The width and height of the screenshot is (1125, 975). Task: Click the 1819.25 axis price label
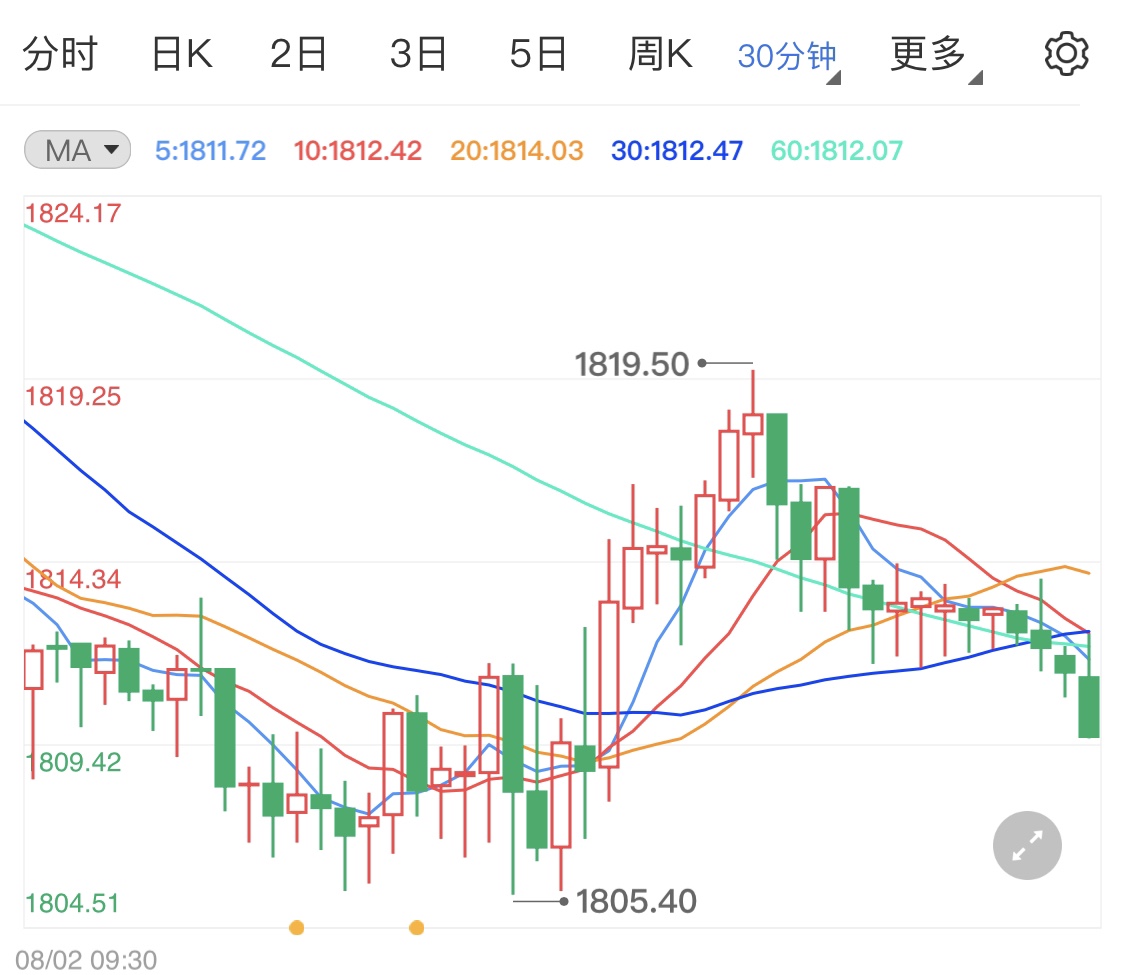[x=73, y=396]
